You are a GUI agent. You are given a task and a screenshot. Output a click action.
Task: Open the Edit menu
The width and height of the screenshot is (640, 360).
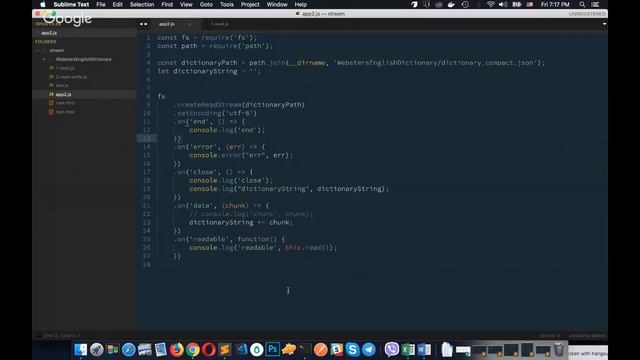pos(118,4)
